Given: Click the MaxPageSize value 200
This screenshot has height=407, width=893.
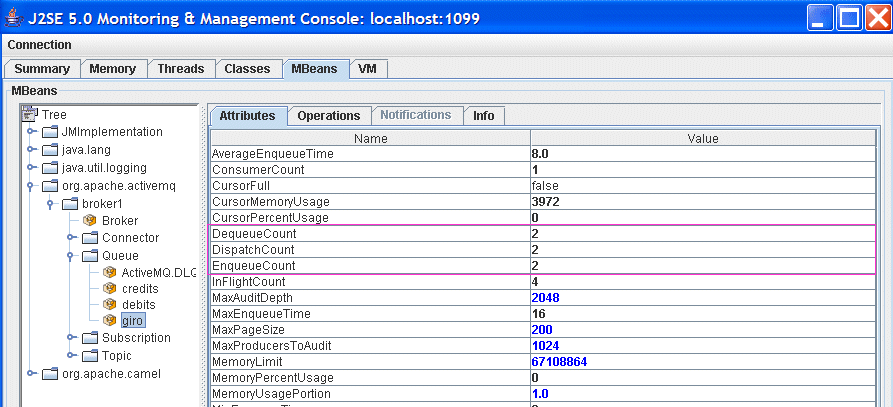Looking at the screenshot, I should point(543,330).
